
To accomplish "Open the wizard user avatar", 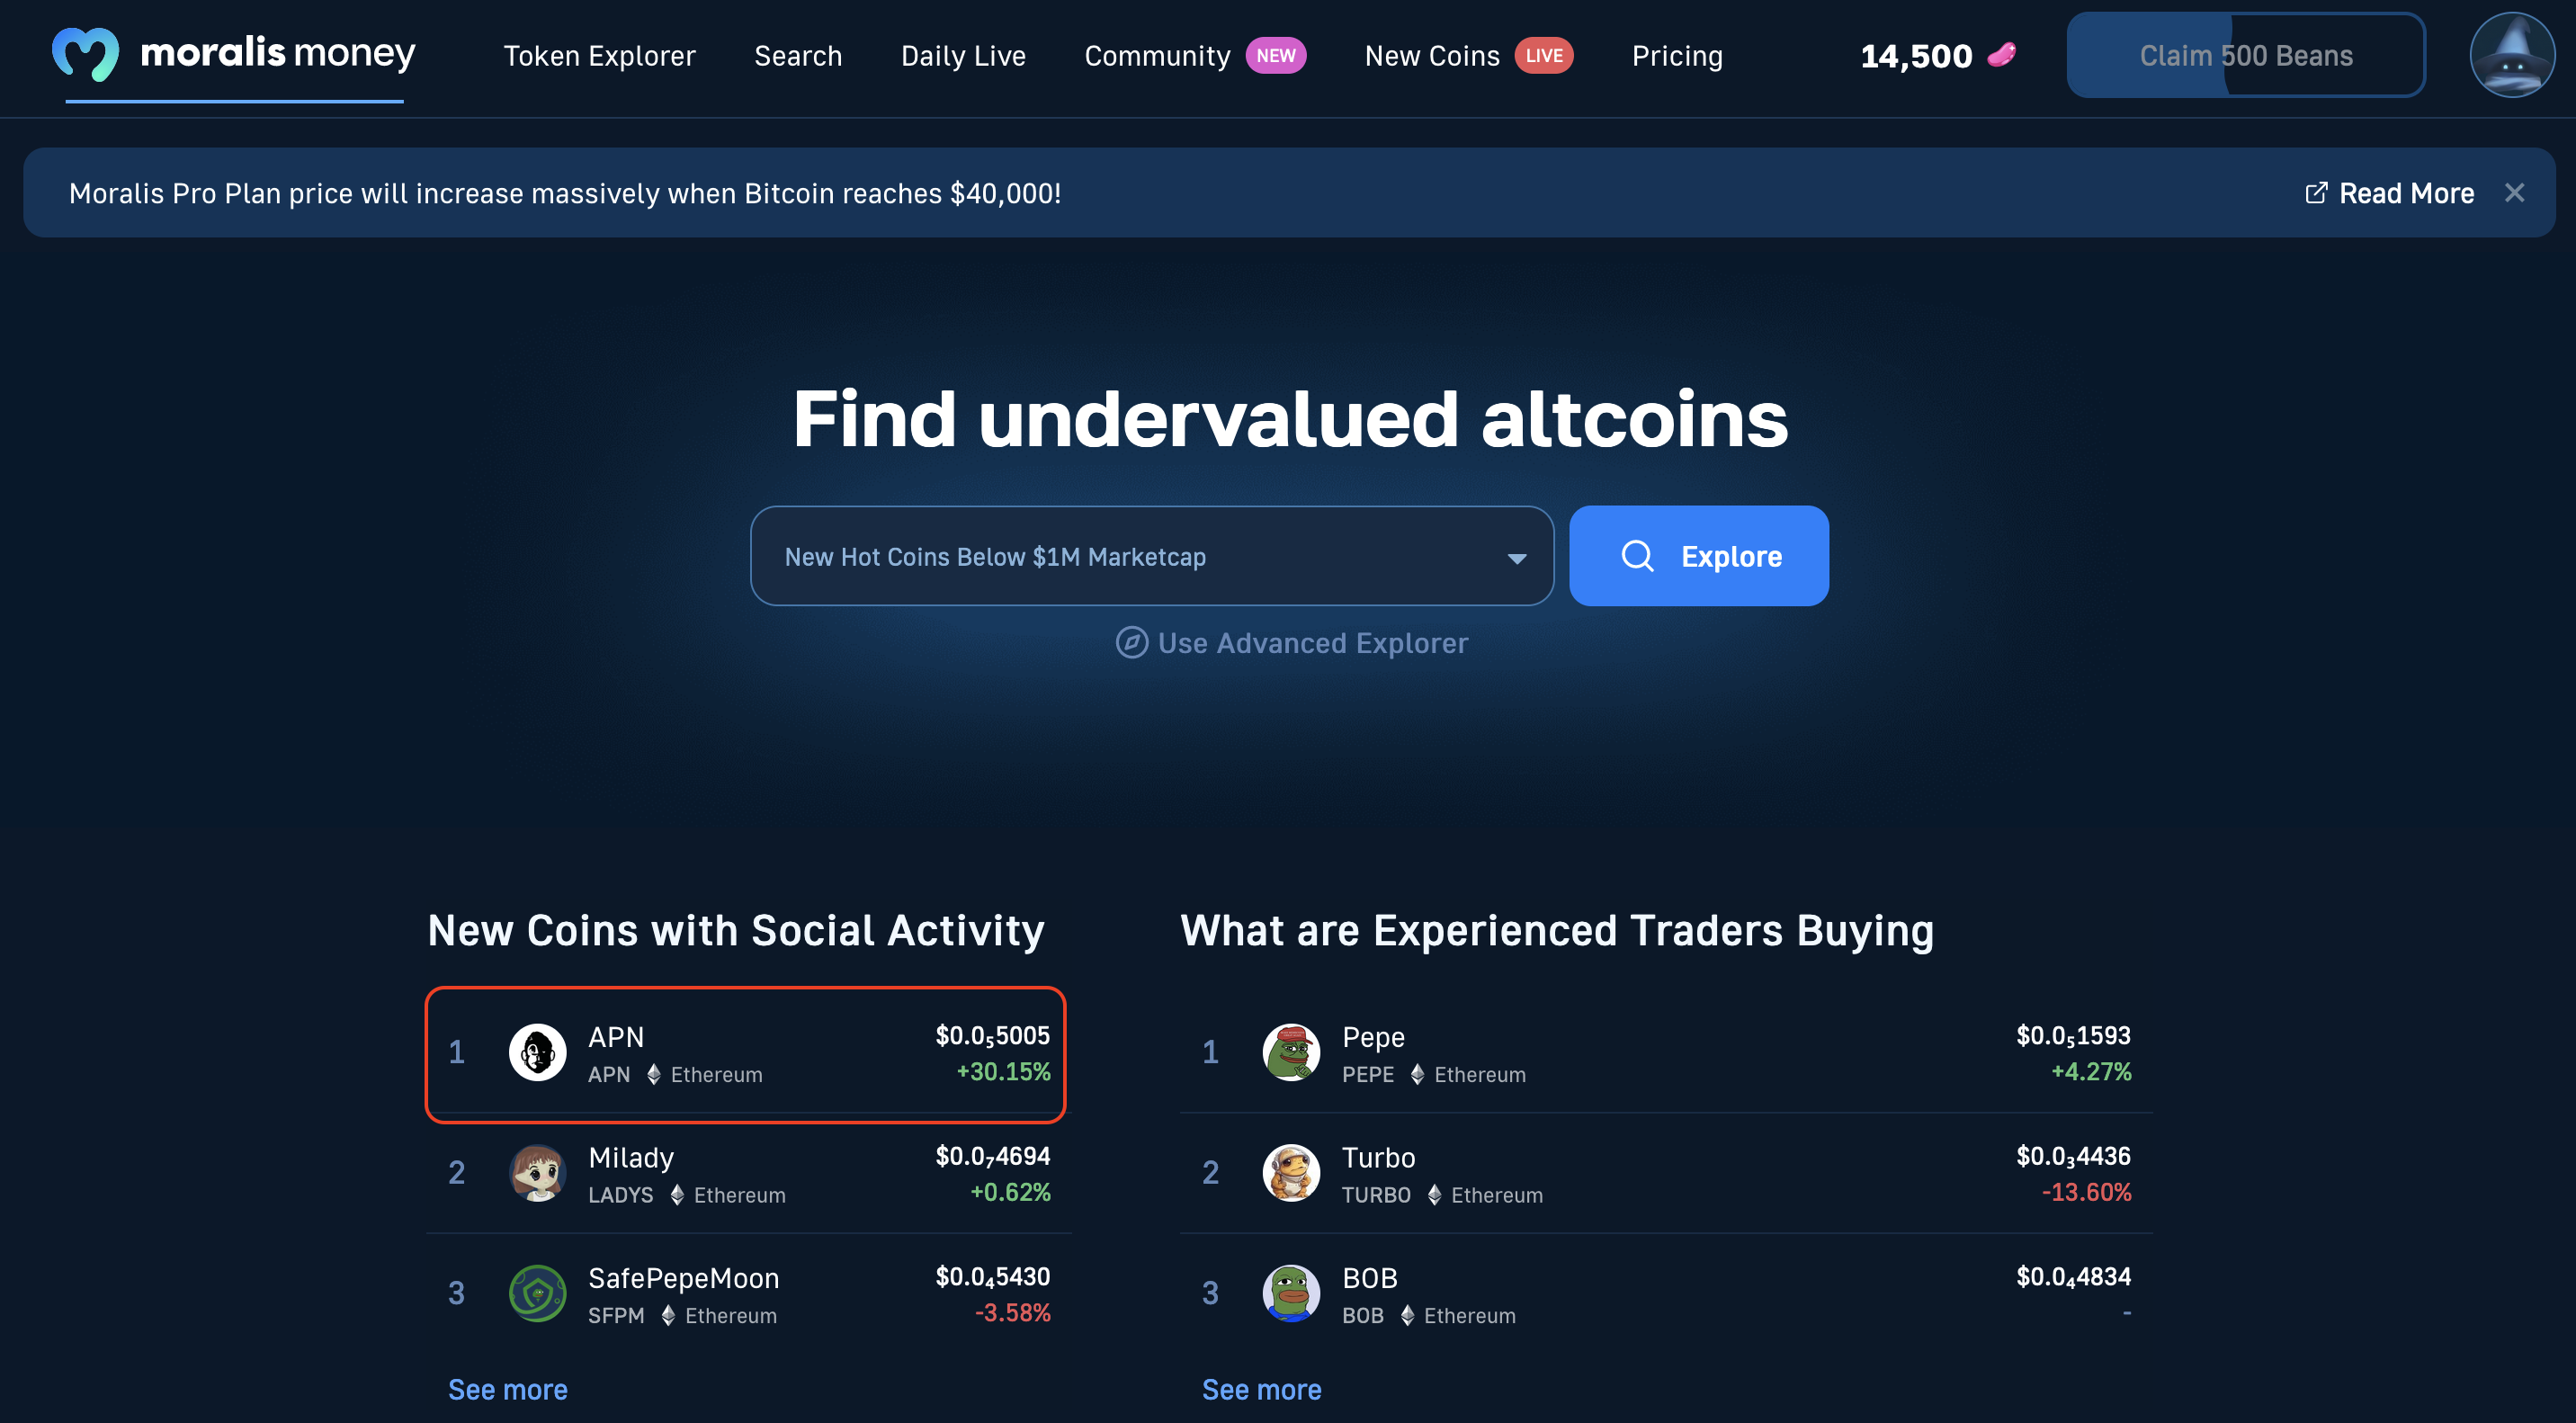I will (x=2512, y=54).
